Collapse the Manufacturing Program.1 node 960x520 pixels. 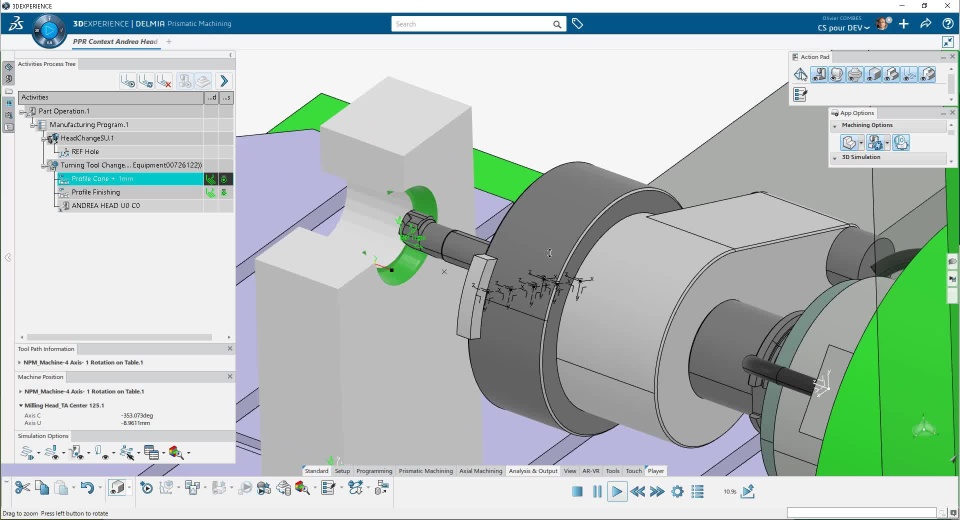coord(33,125)
